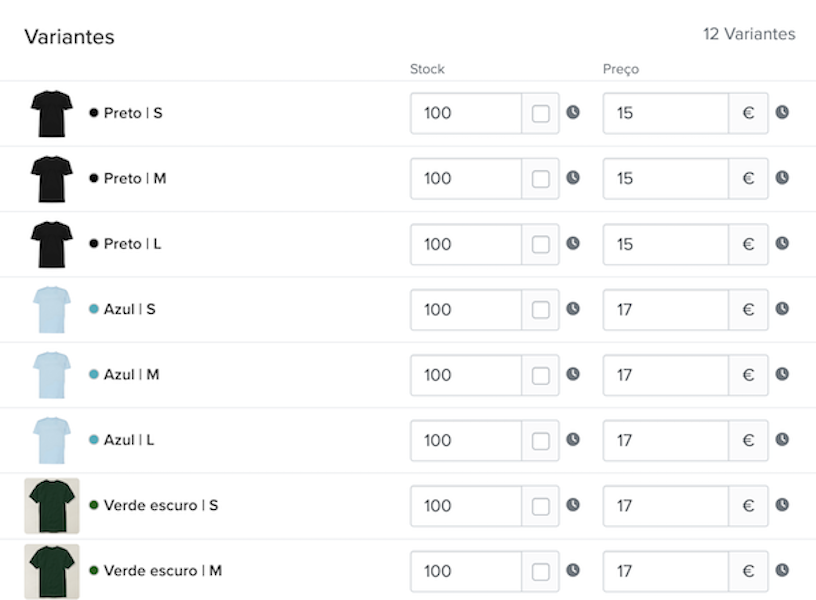Click stock clock icon for Preto M

click(573, 177)
